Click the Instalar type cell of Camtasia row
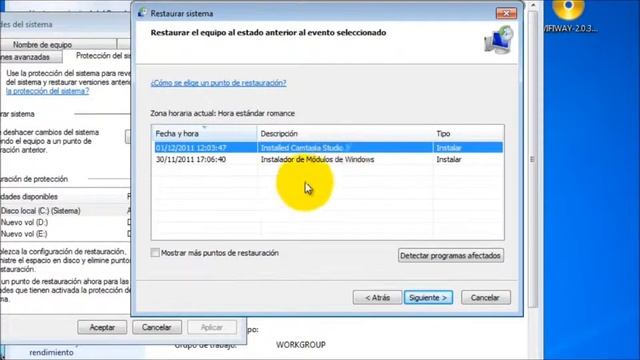640x360 pixels. point(449,148)
